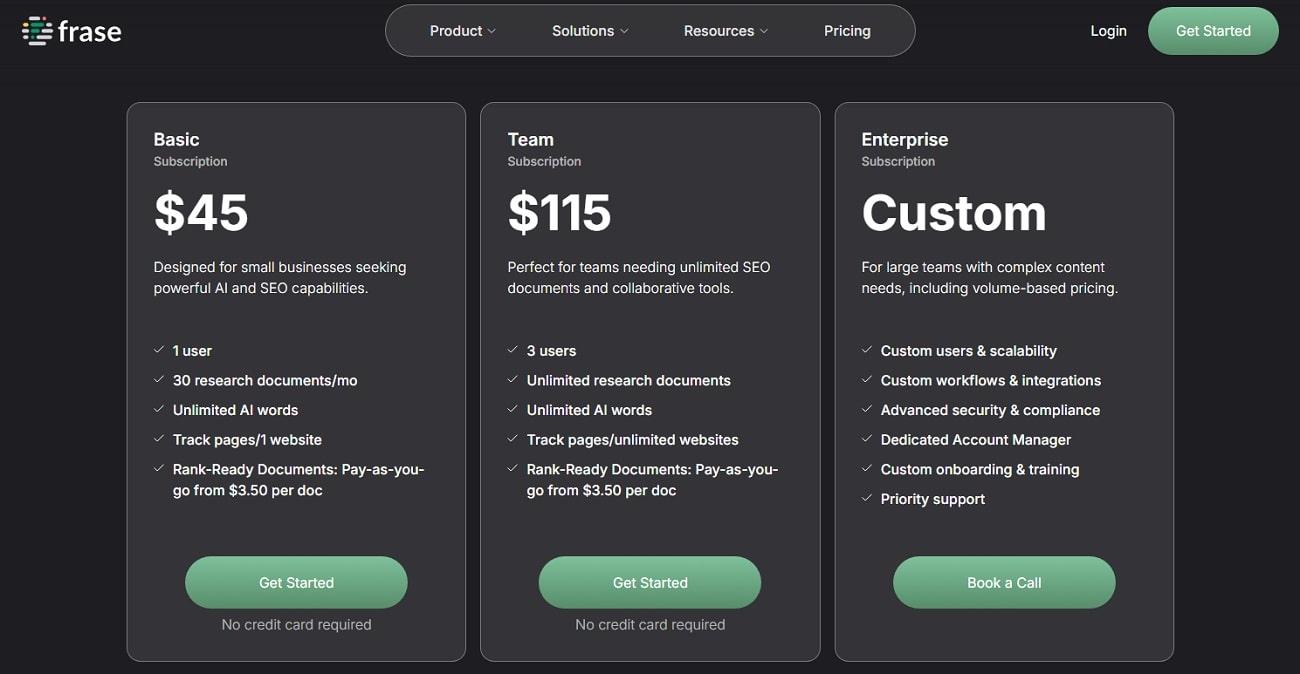This screenshot has height=674, width=1300.
Task: Click the checkmark beside "Custom users & scalability"
Action: click(867, 350)
